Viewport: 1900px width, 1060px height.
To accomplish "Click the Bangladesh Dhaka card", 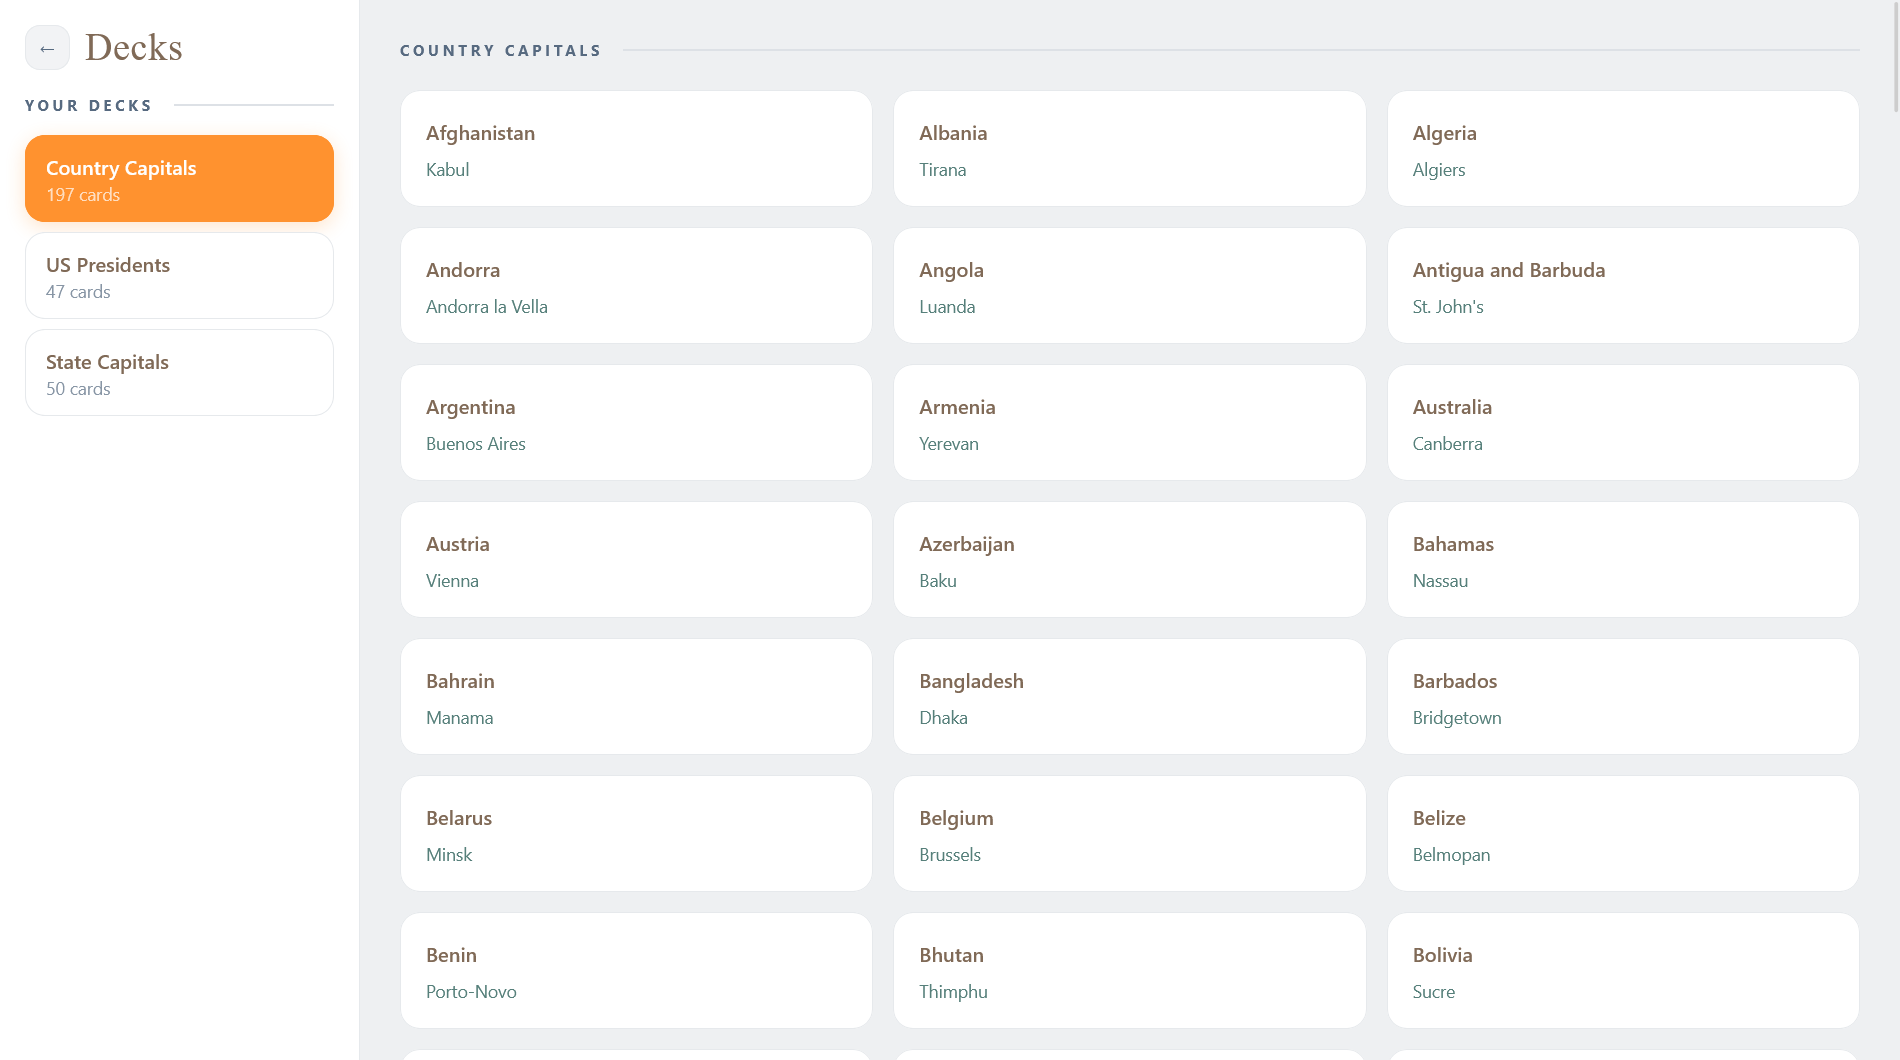I will click(x=1129, y=697).
